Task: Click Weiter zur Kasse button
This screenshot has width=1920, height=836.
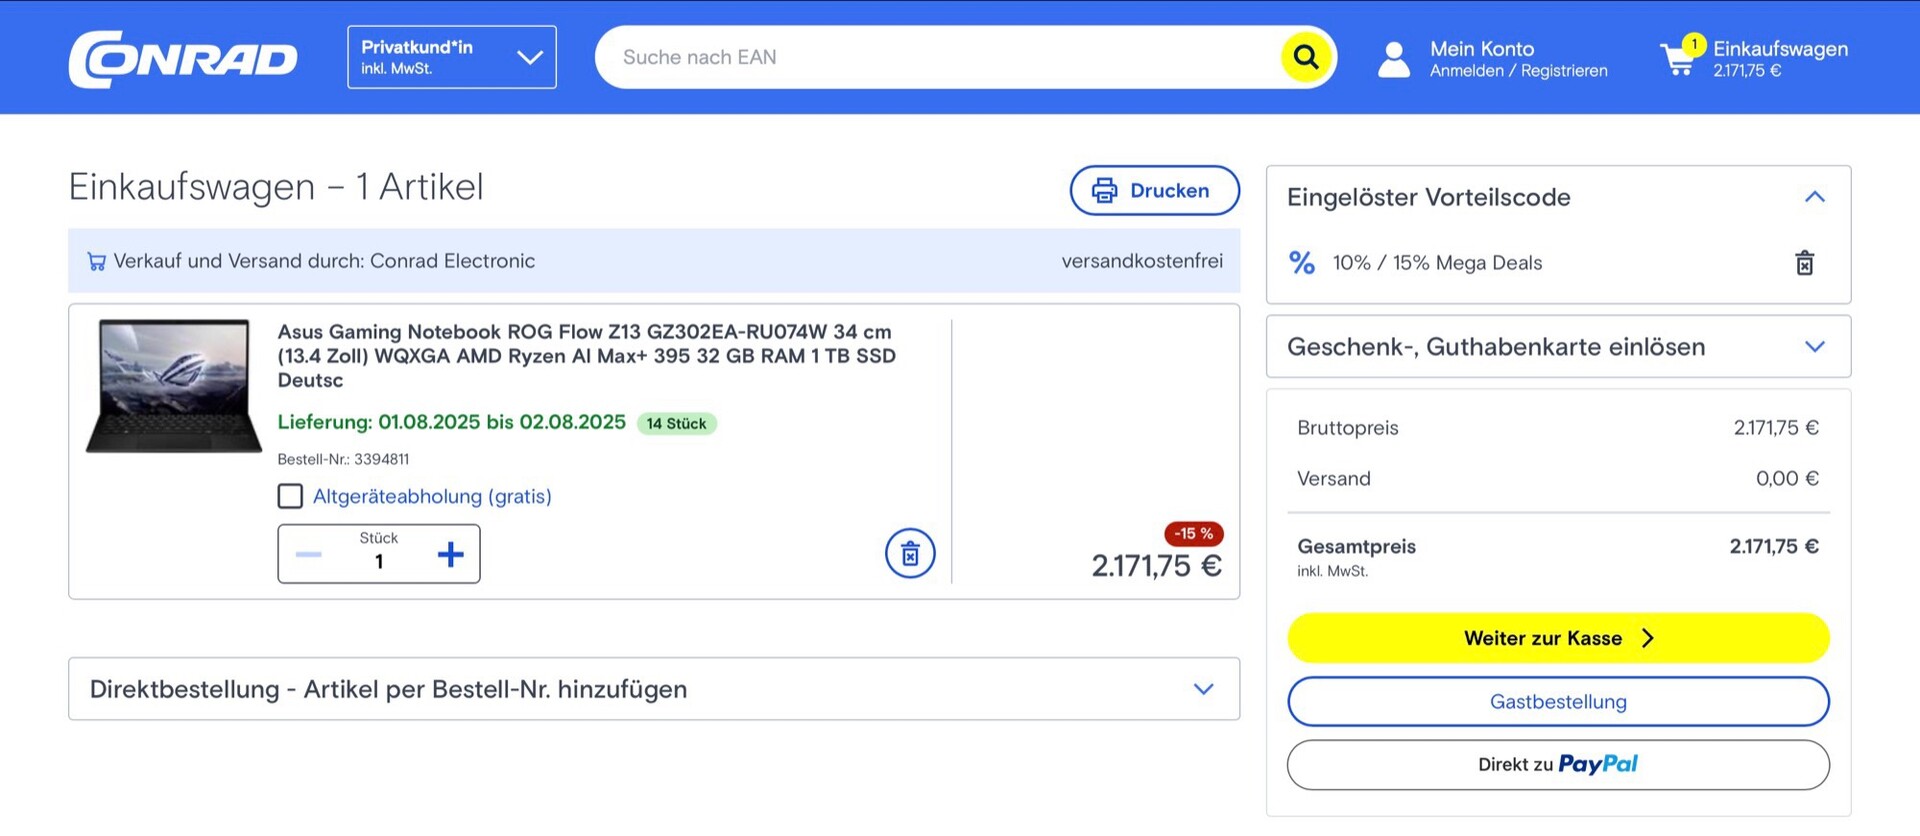Action: coord(1557,638)
